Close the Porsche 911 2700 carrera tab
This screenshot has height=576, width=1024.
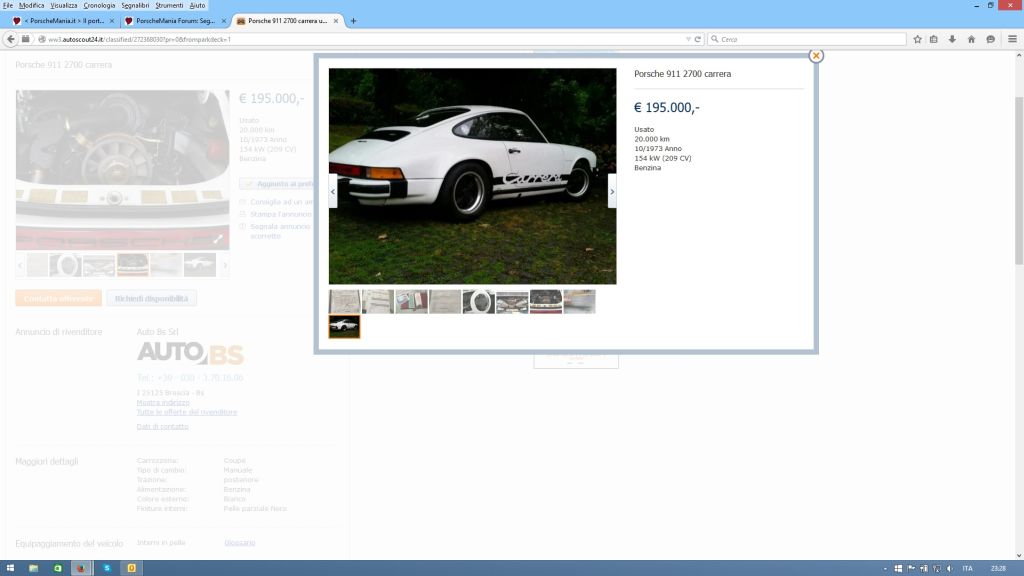click(336, 21)
